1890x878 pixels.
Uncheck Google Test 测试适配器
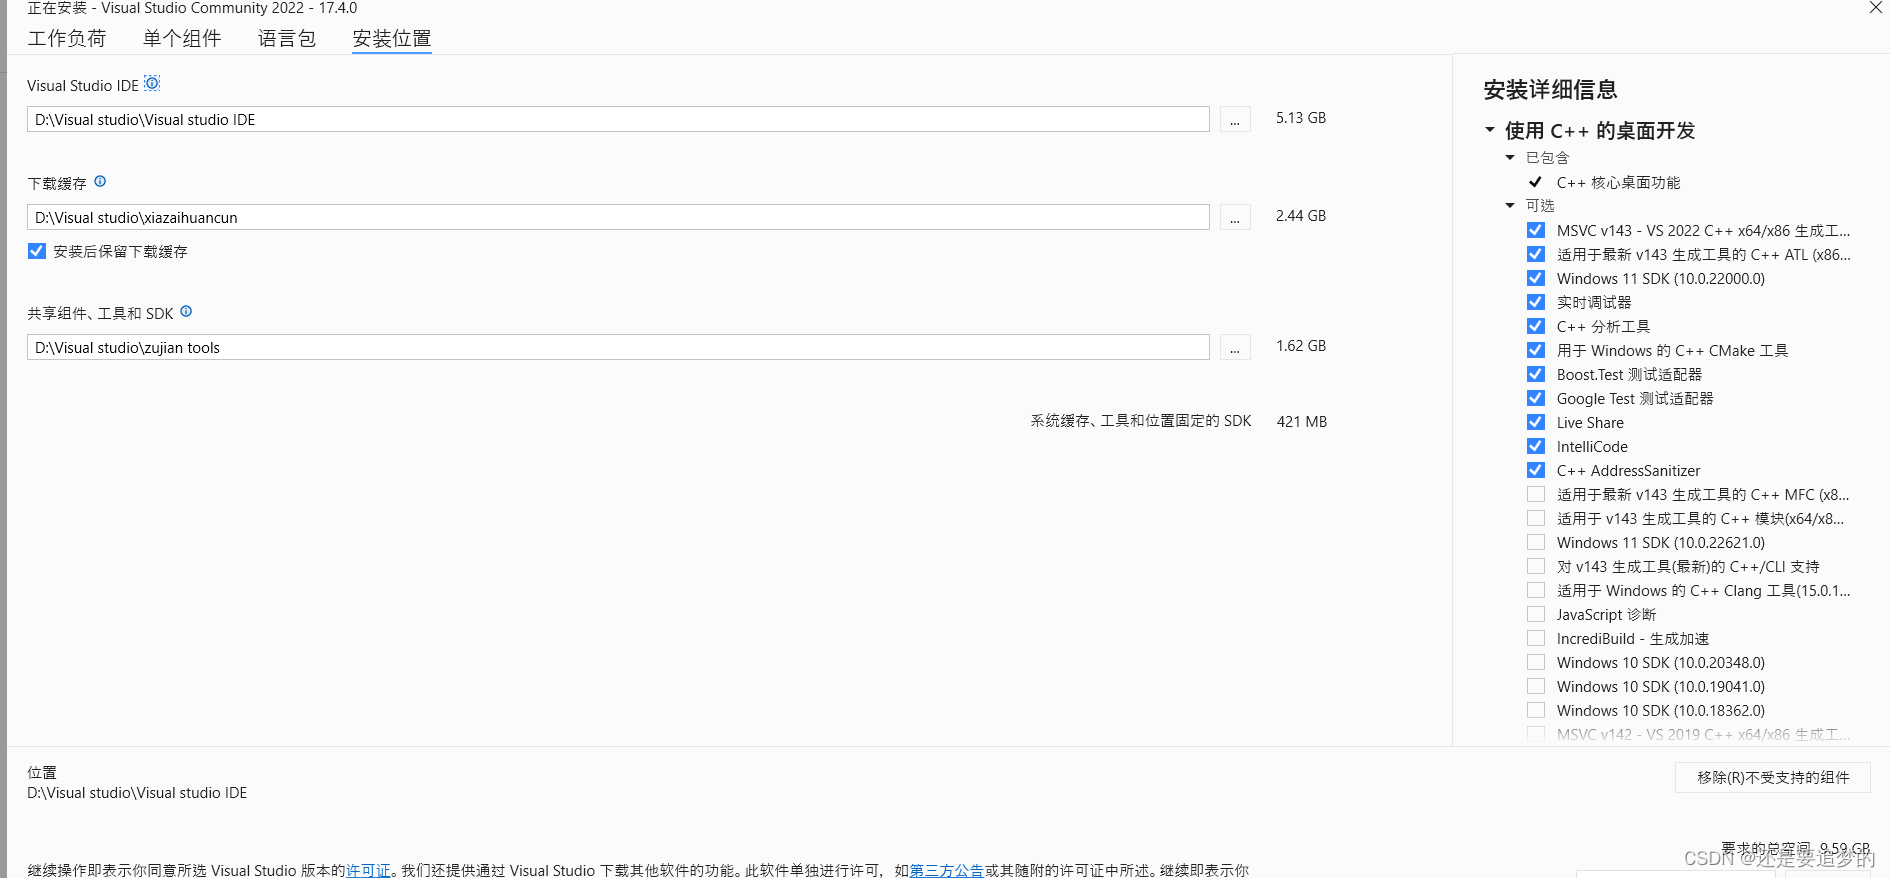(x=1536, y=398)
